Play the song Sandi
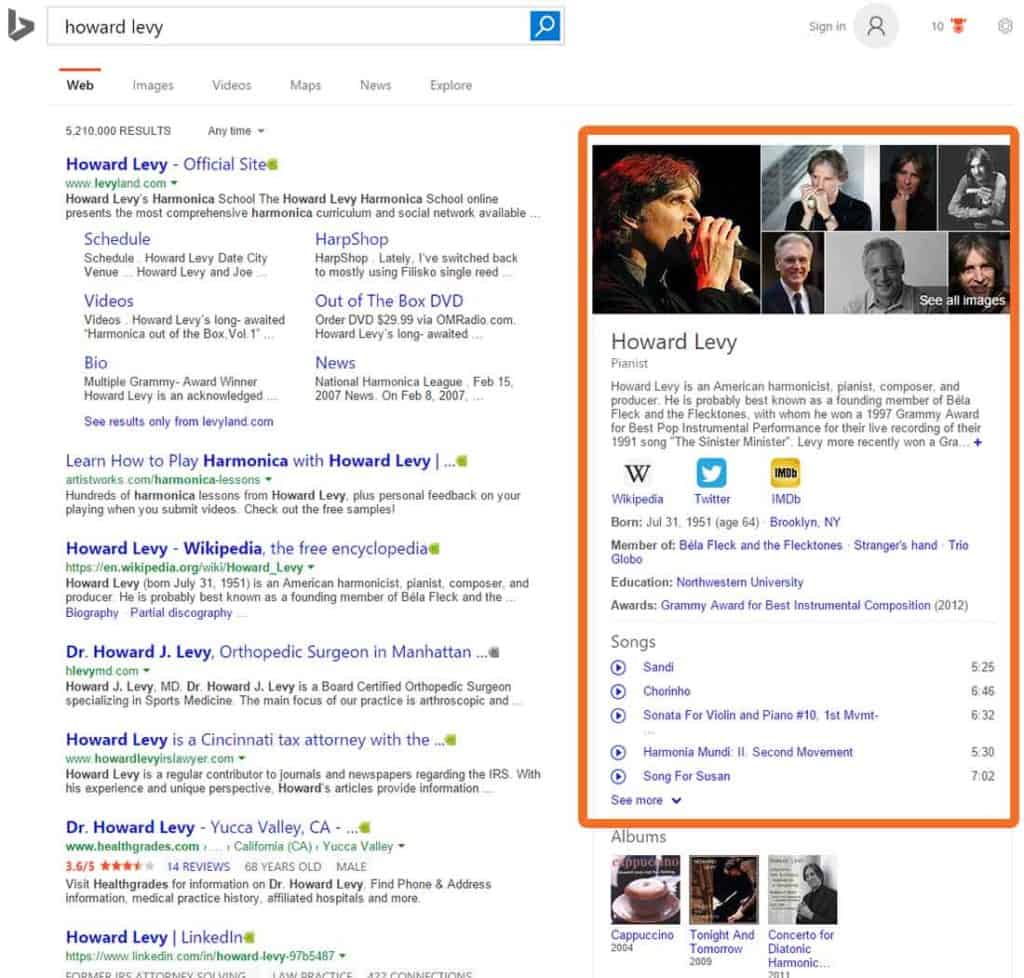This screenshot has height=978, width=1024. click(x=618, y=667)
